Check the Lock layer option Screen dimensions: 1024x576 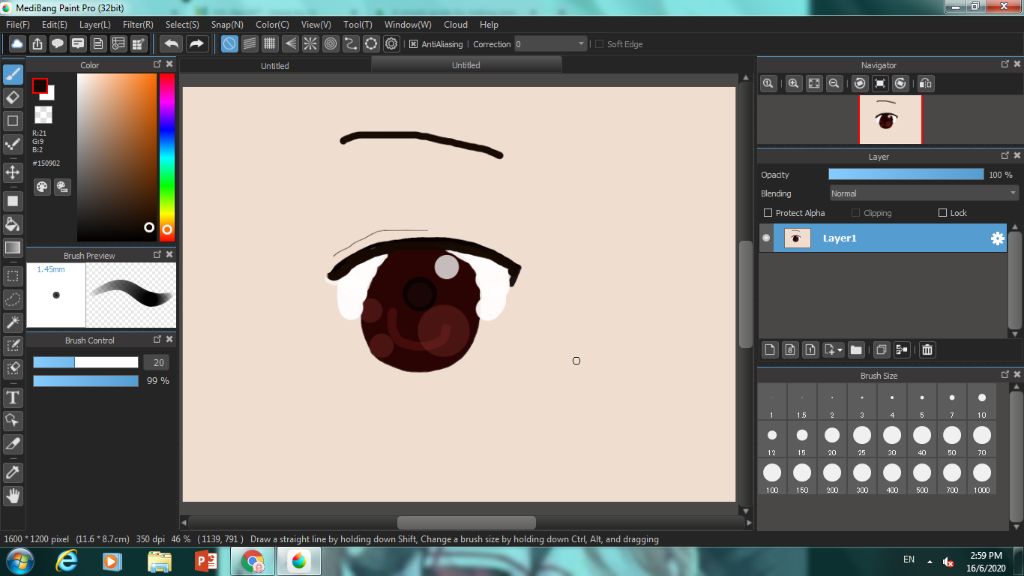click(942, 213)
